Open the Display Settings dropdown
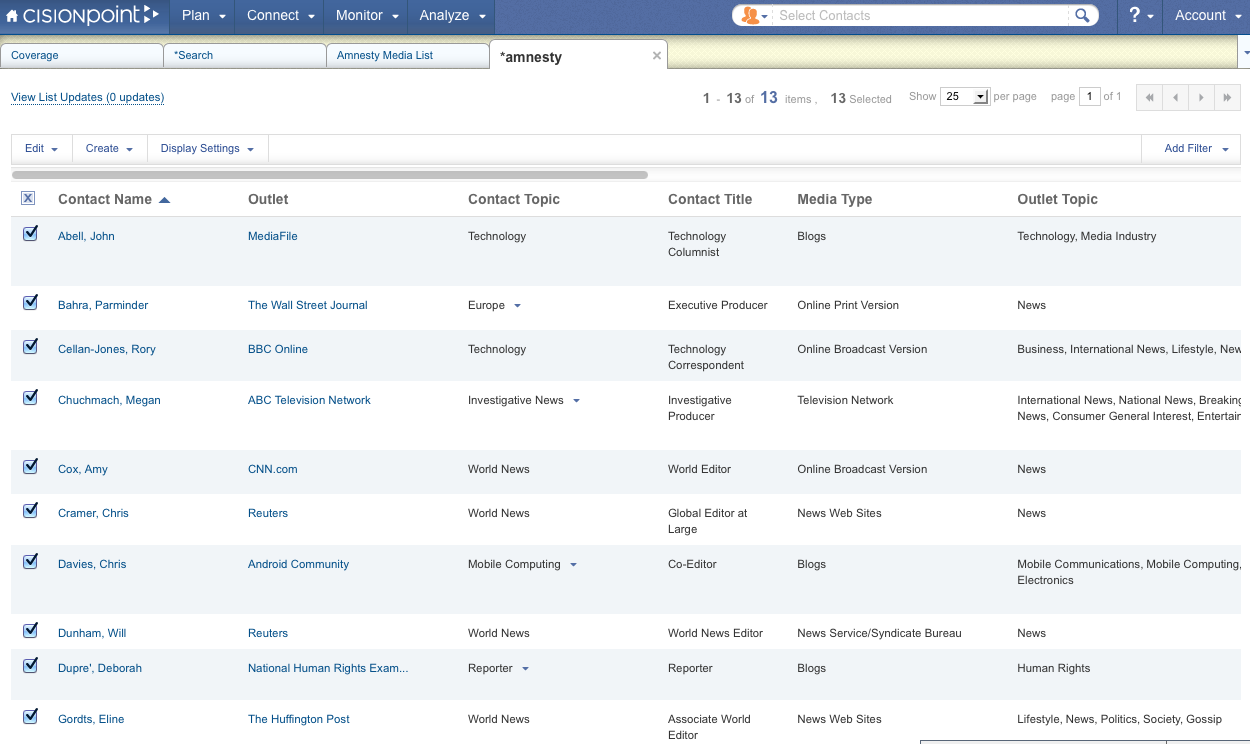Viewport: 1250px width, 744px height. (x=207, y=148)
